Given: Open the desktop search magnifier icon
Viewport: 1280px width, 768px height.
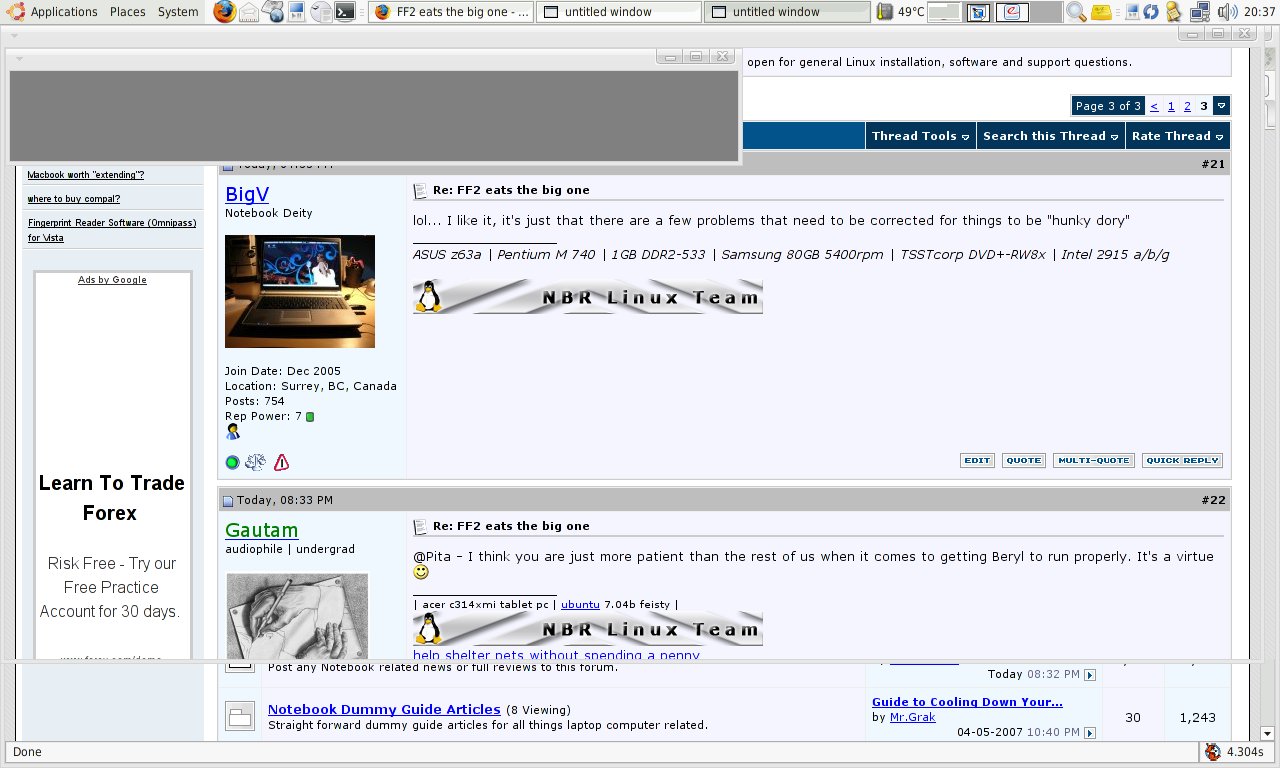Looking at the screenshot, I should pos(1076,12).
